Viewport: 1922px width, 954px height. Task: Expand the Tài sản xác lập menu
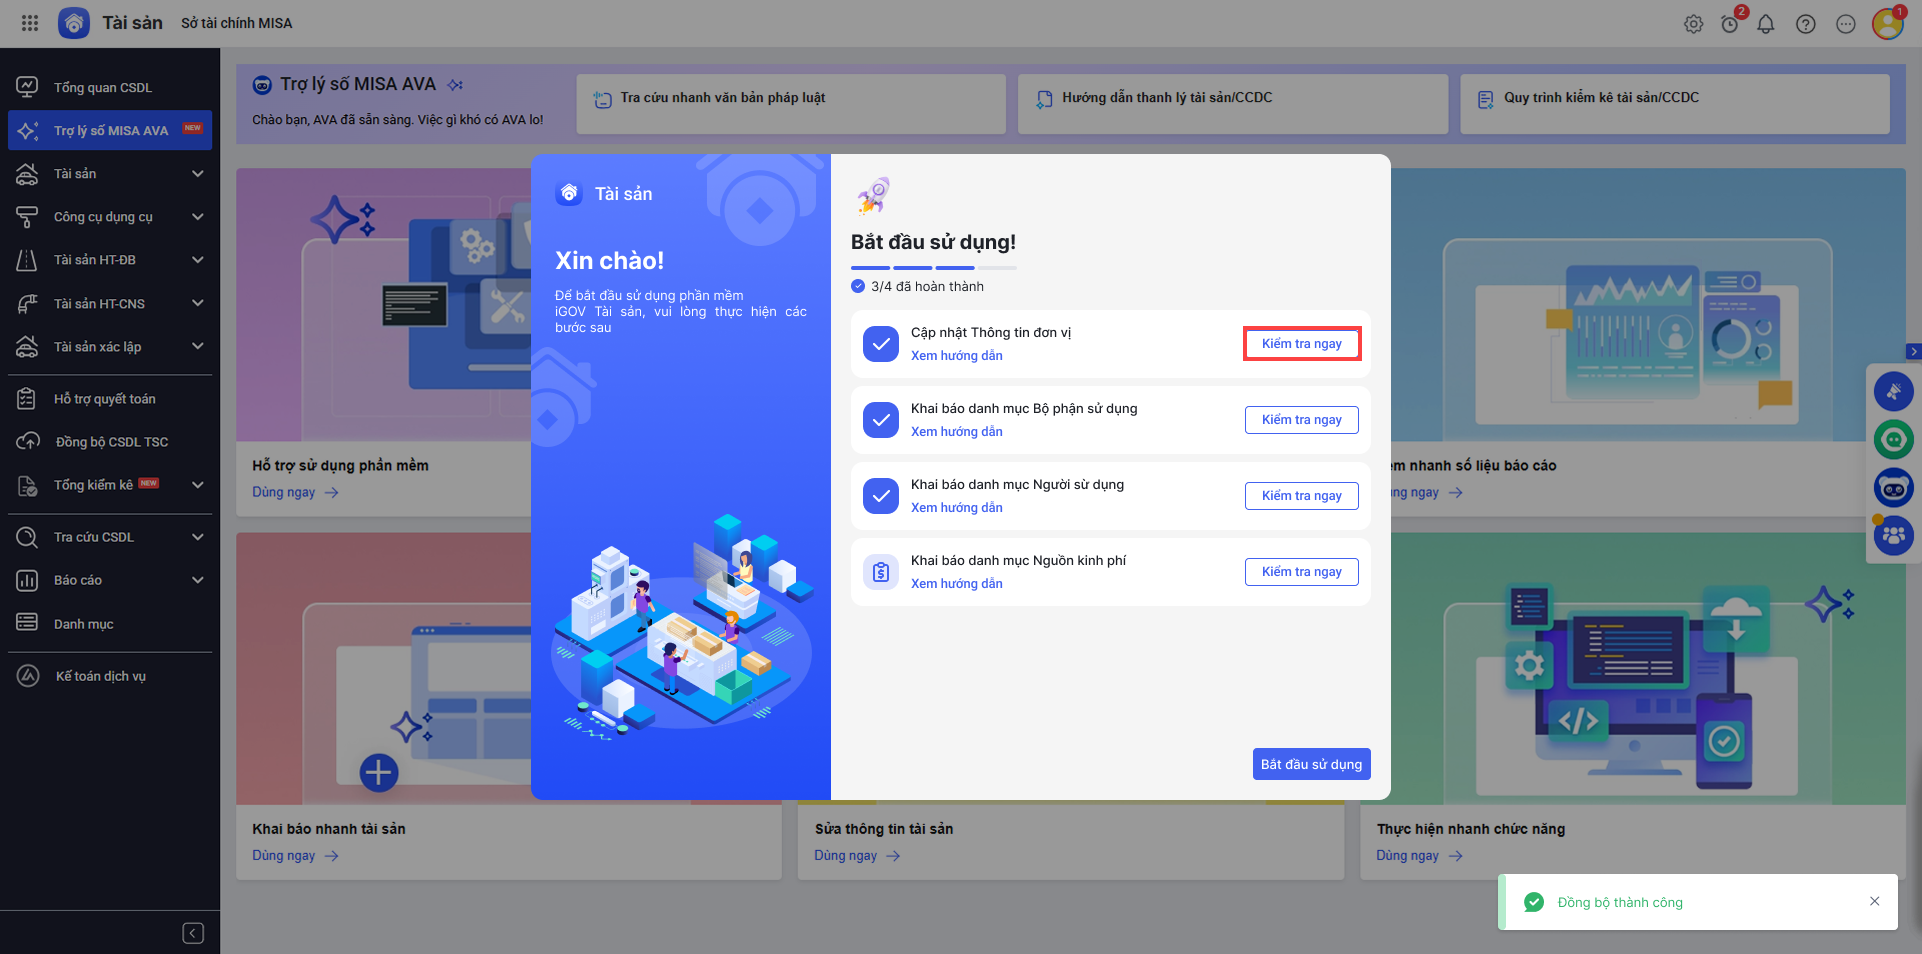tap(198, 347)
